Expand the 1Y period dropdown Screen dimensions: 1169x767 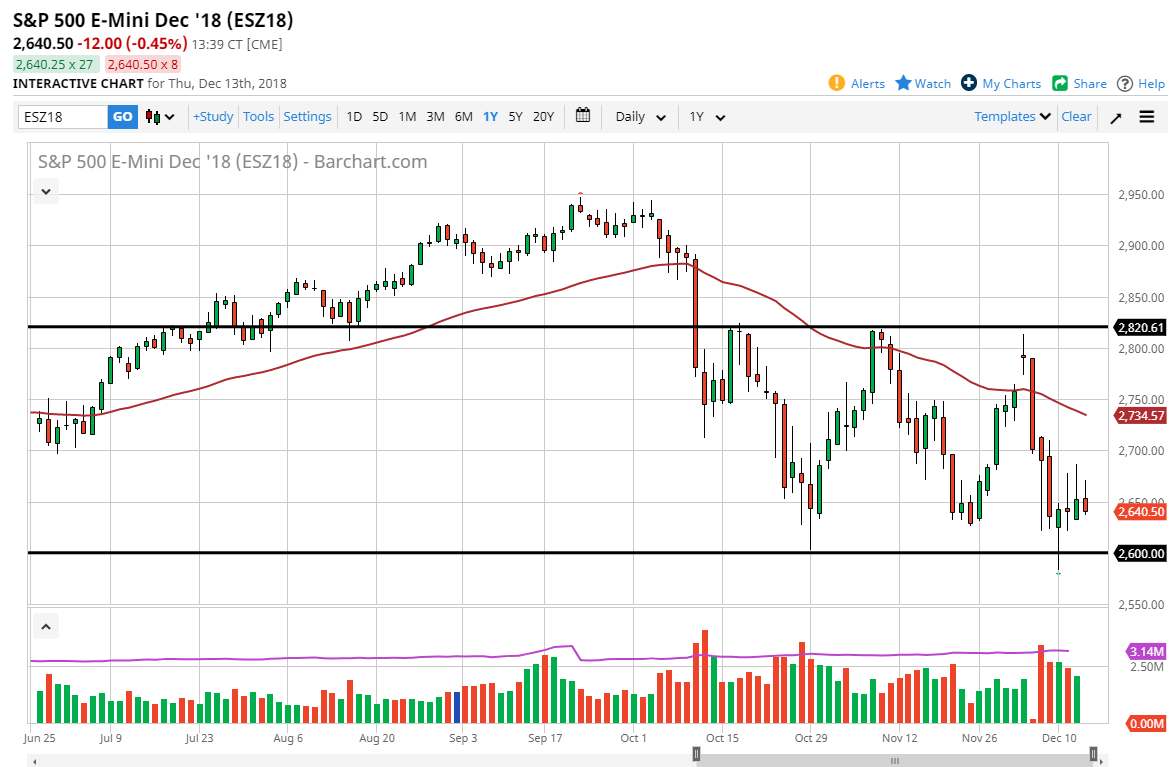(706, 117)
